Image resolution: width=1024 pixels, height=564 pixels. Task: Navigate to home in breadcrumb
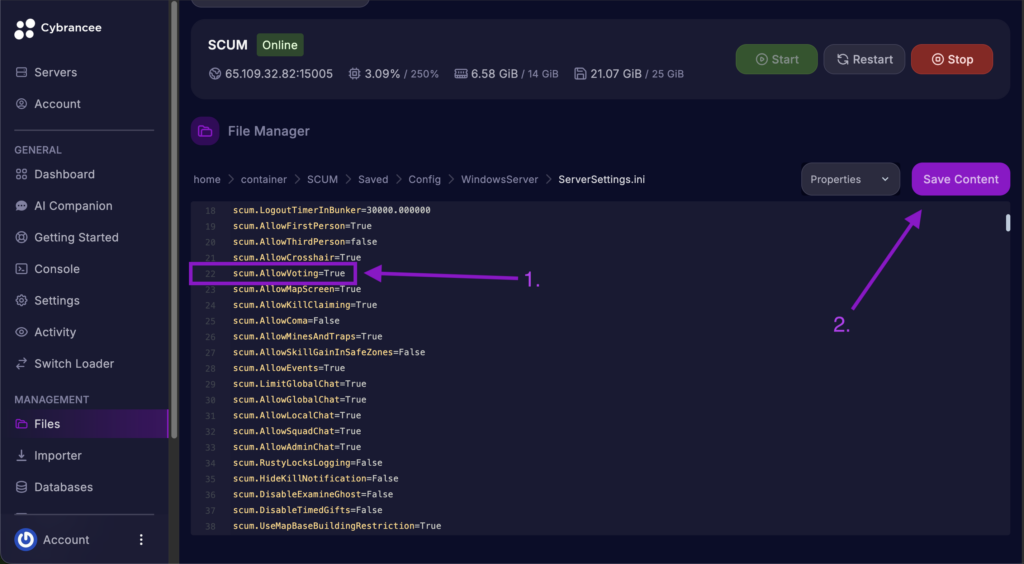(207, 180)
